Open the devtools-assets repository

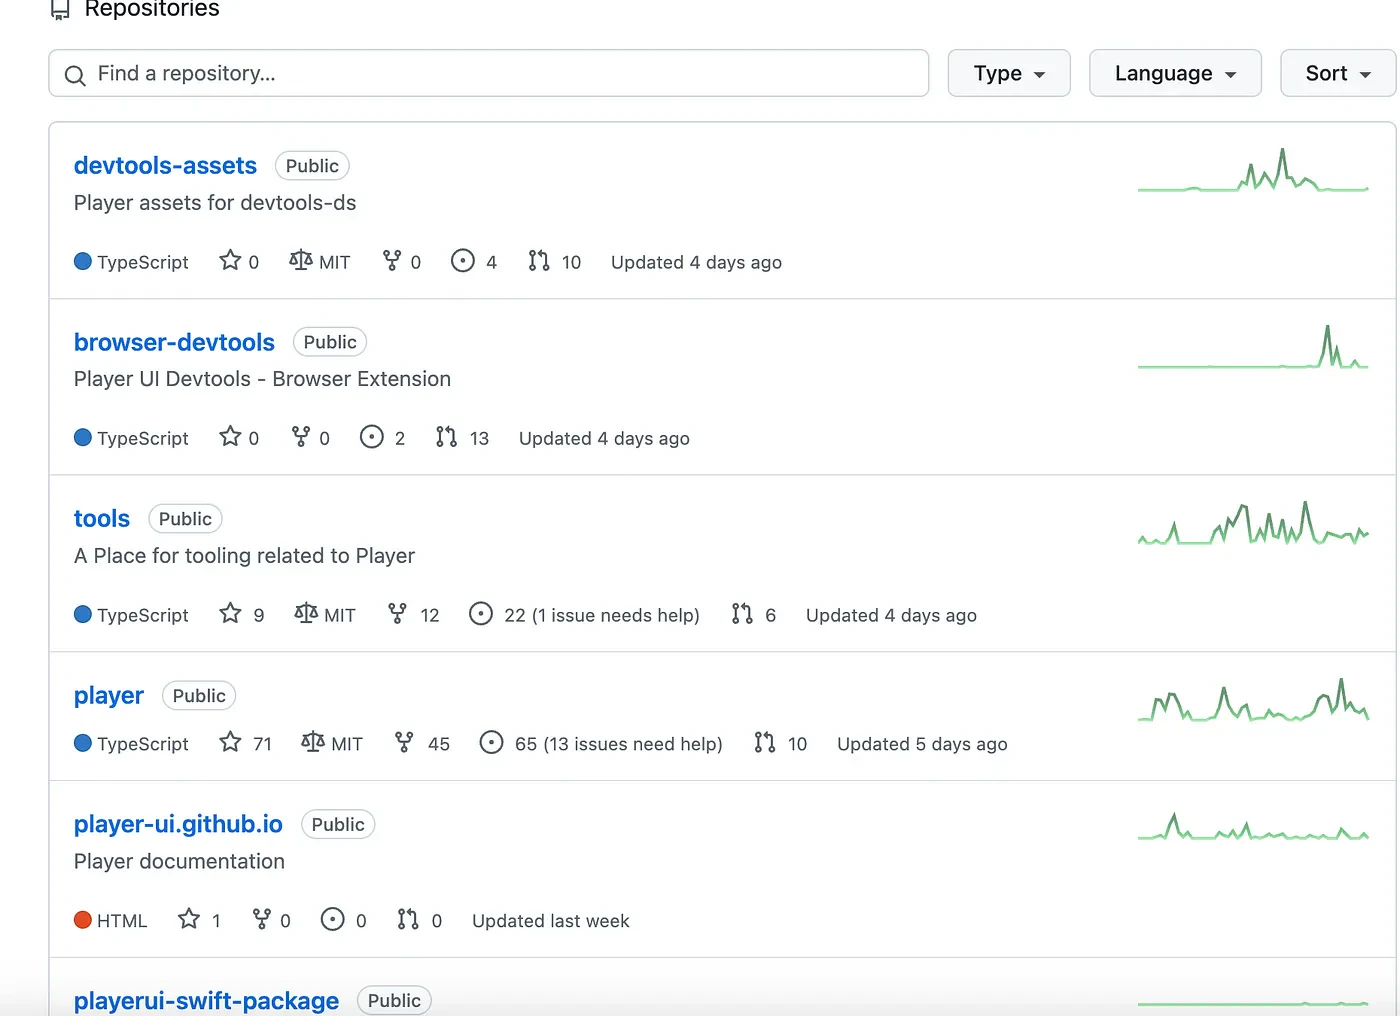pyautogui.click(x=165, y=166)
